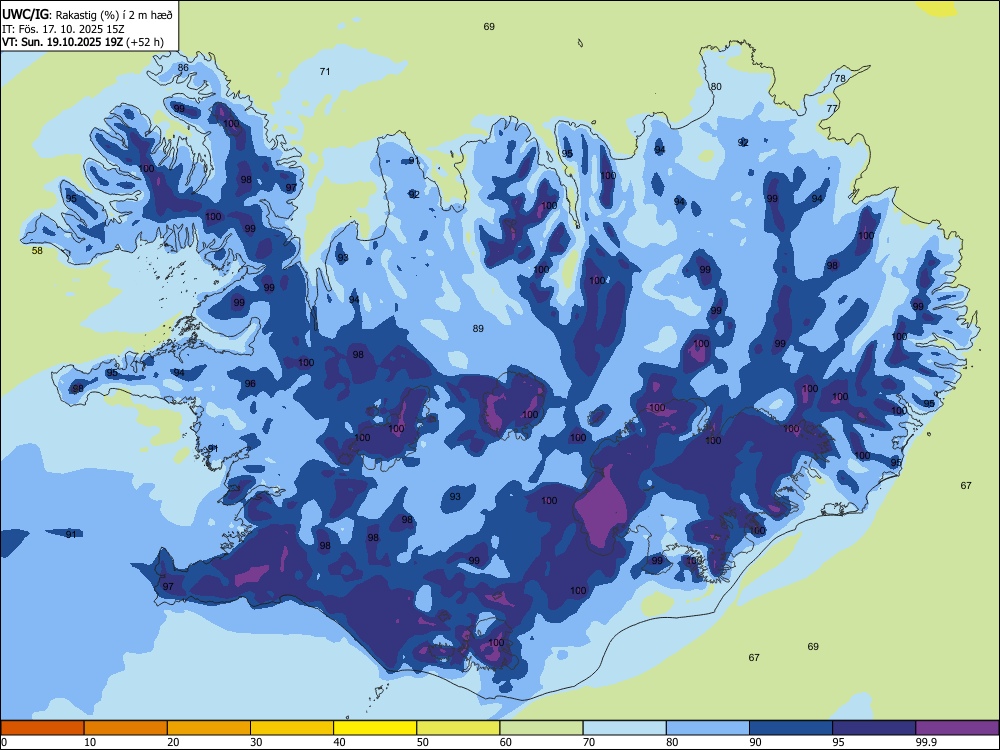Image resolution: width=1000 pixels, height=750 pixels.
Task: Click the map value '80' in the northeast
Action: point(716,87)
